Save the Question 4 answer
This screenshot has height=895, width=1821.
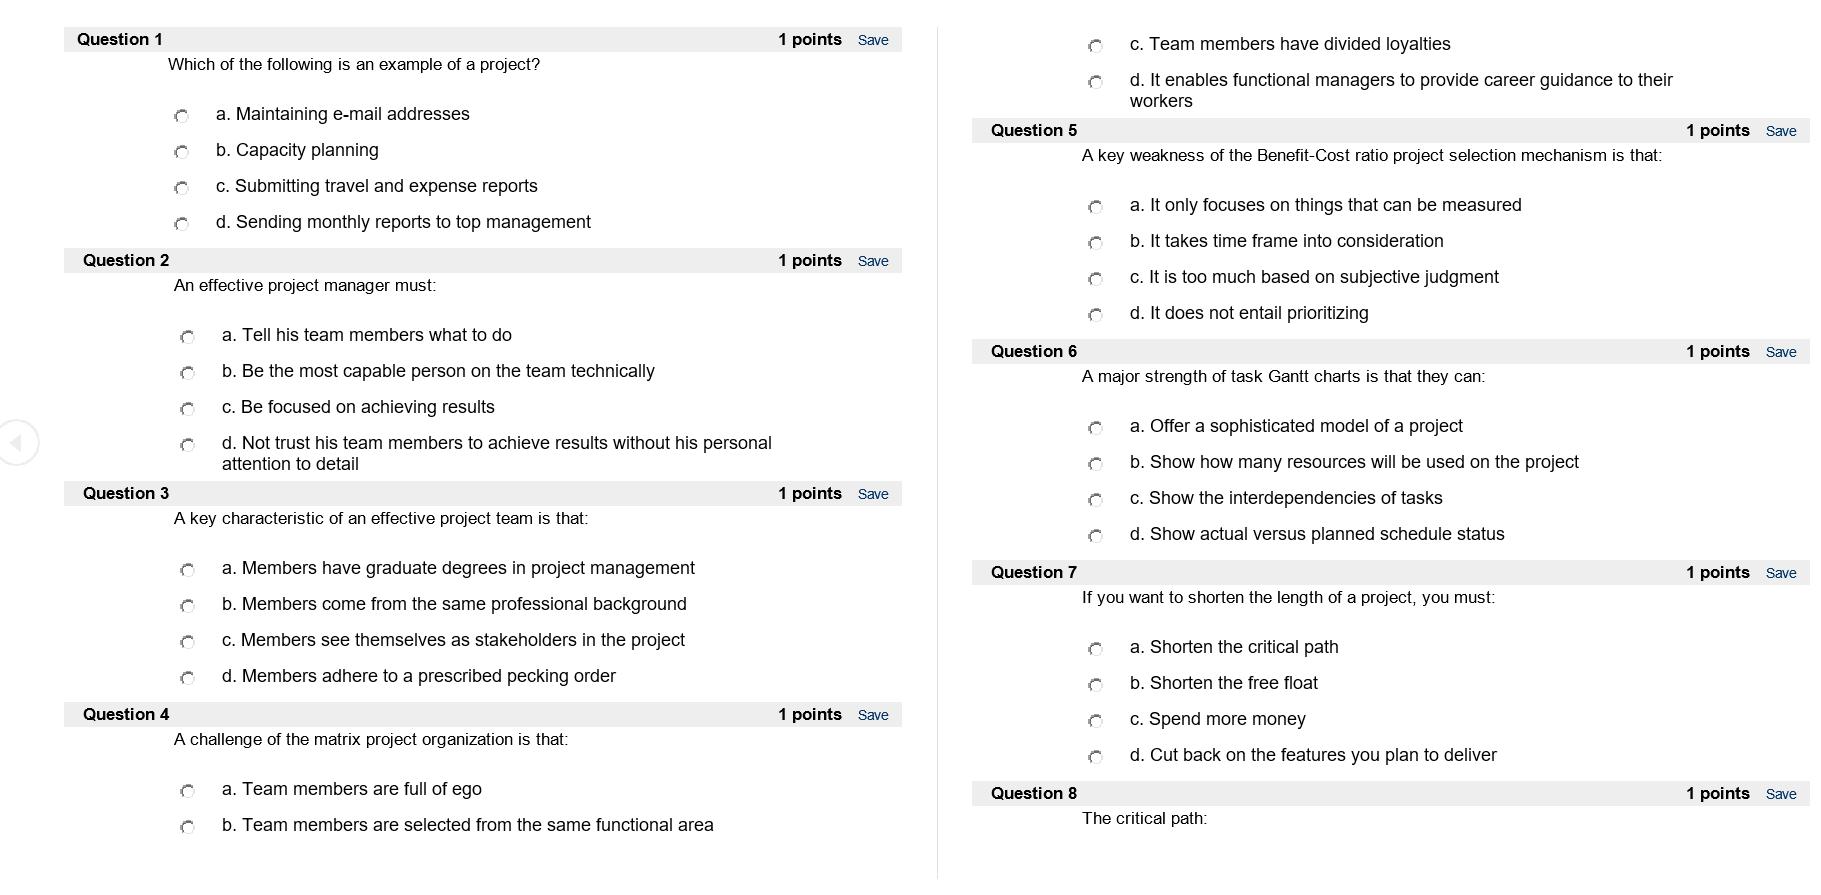click(x=872, y=714)
